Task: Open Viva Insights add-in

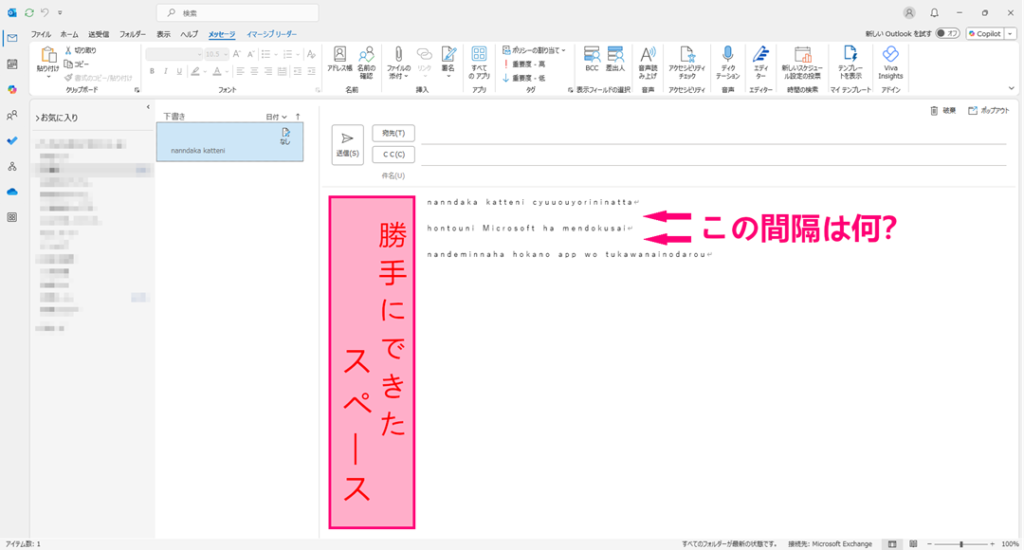Action: [890, 60]
